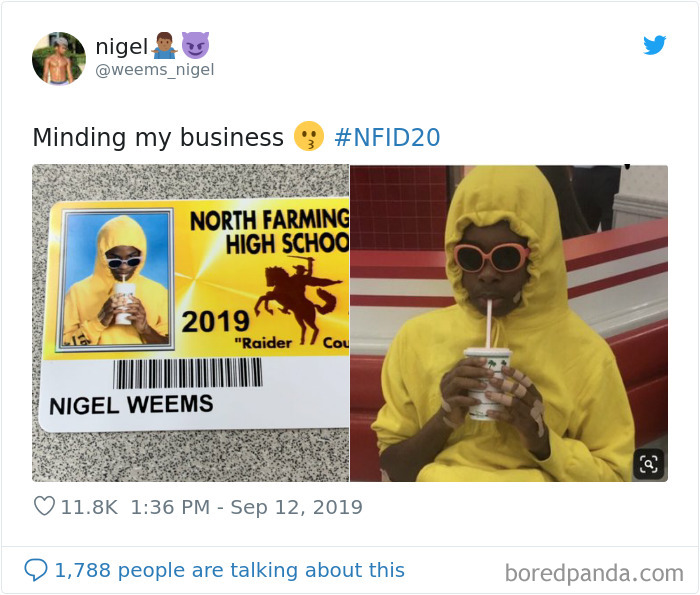
Task: Click the Minding my business tweet text
Action: (x=158, y=137)
